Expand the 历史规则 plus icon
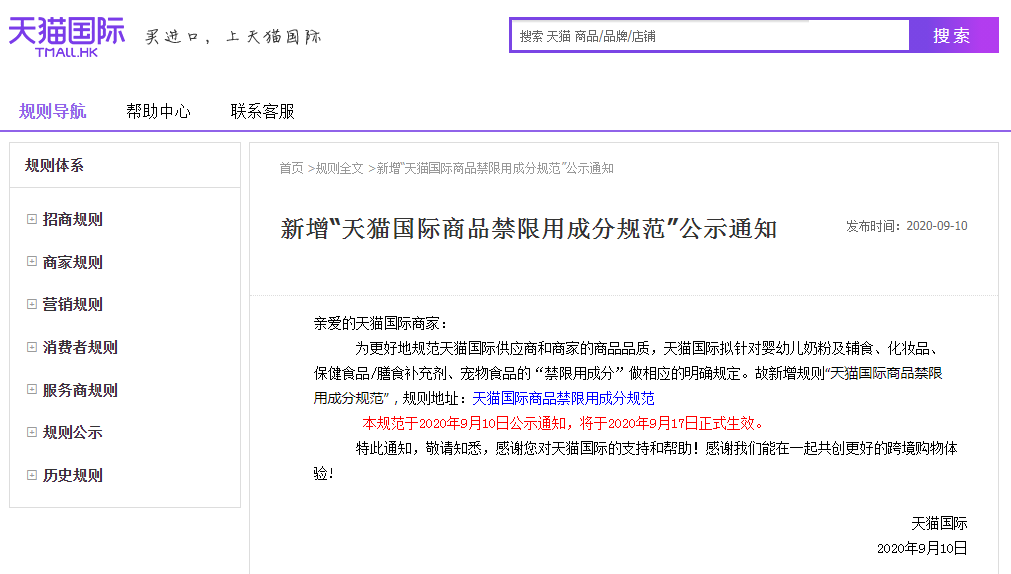The height and width of the screenshot is (574, 1011). click(x=32, y=475)
